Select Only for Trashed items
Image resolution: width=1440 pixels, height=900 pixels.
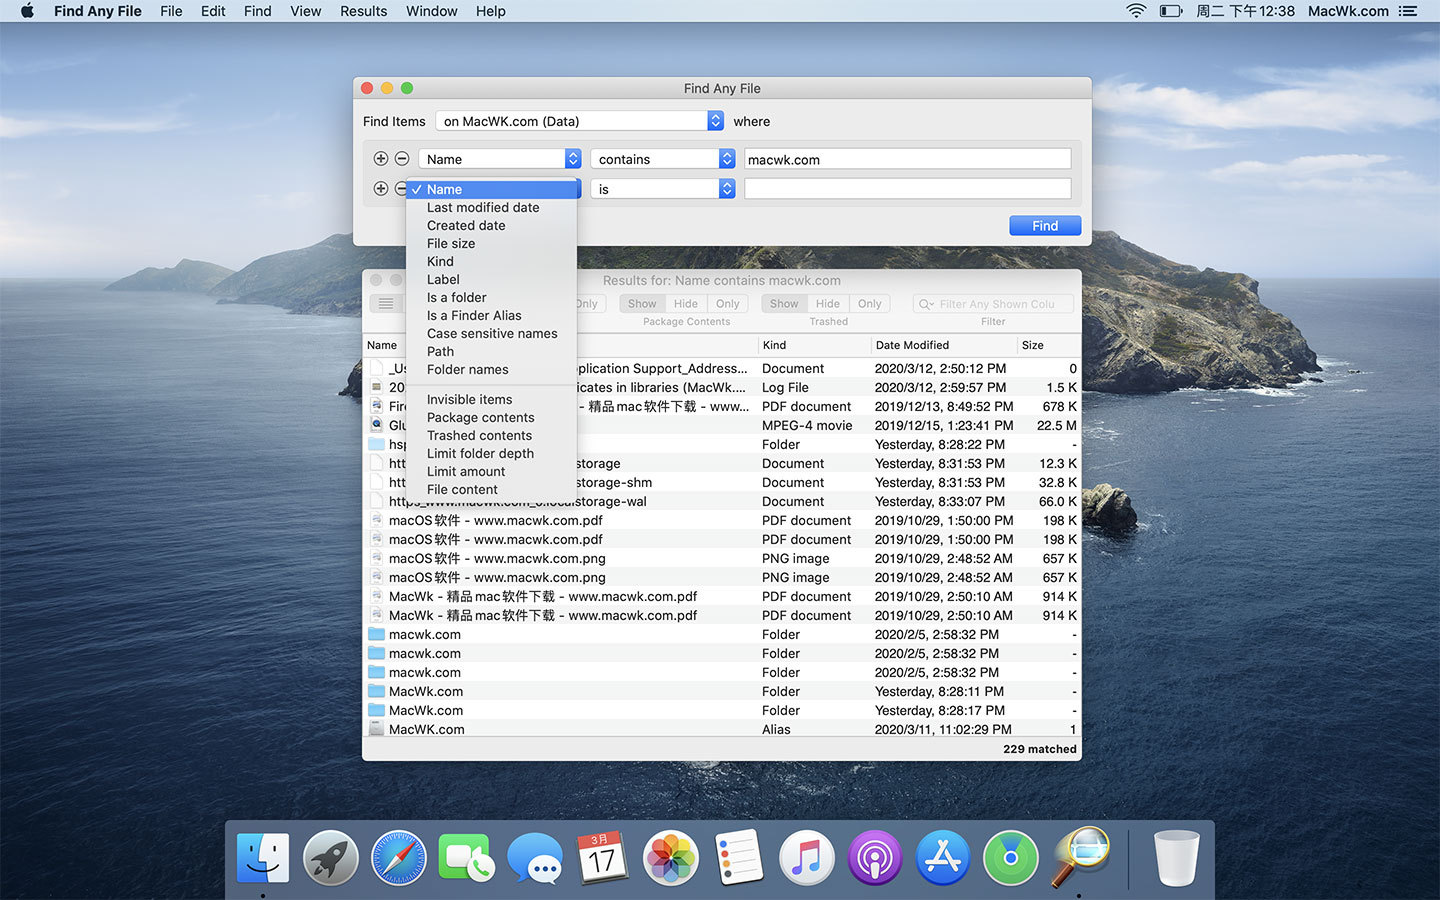(869, 304)
